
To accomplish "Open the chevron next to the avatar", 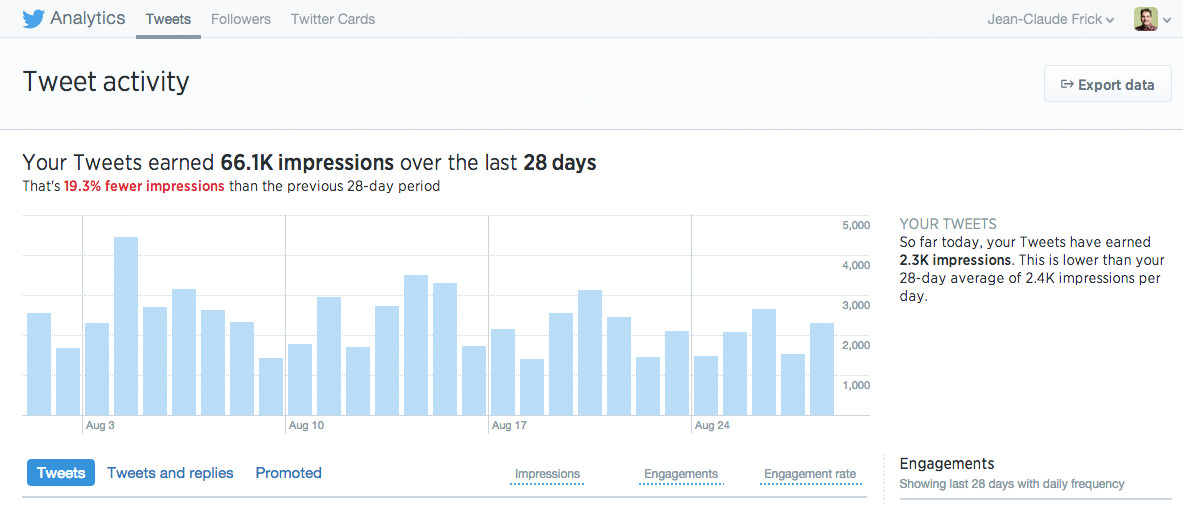I will tap(1167, 21).
